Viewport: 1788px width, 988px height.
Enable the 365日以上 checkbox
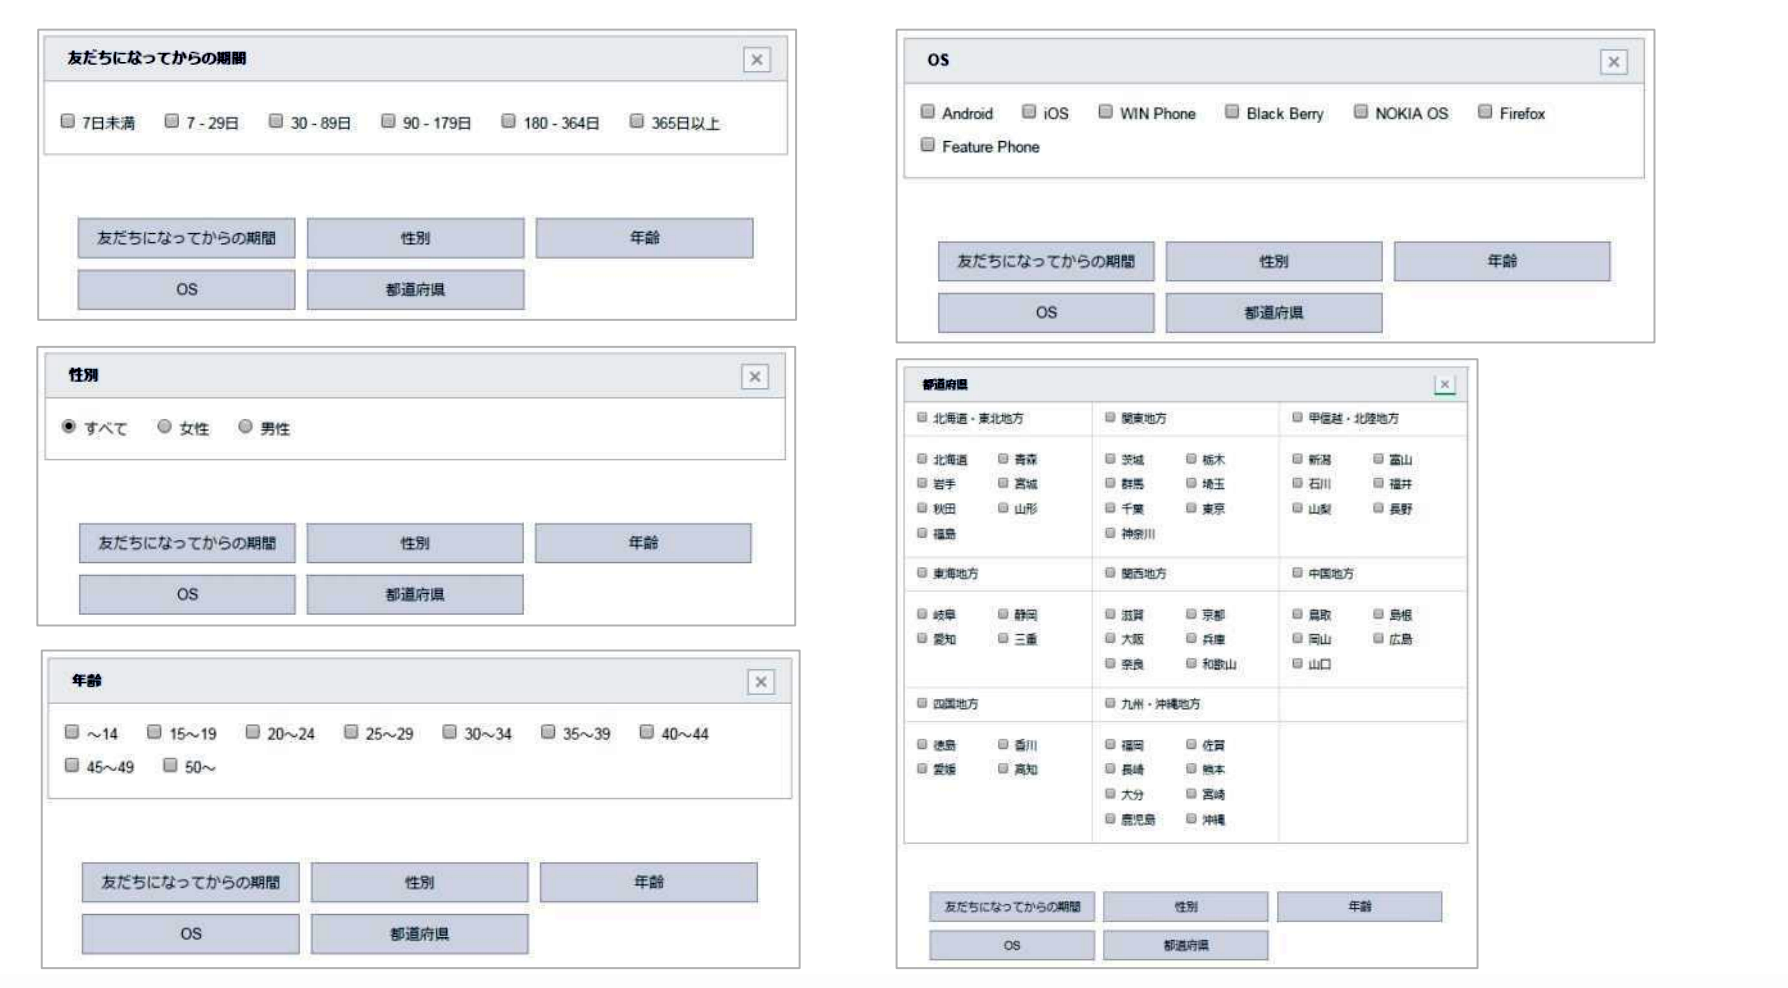[x=636, y=121]
